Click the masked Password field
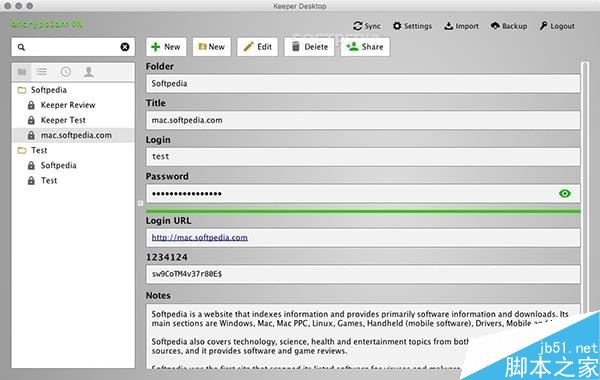Viewport: 600px width, 380px height. 363,194
